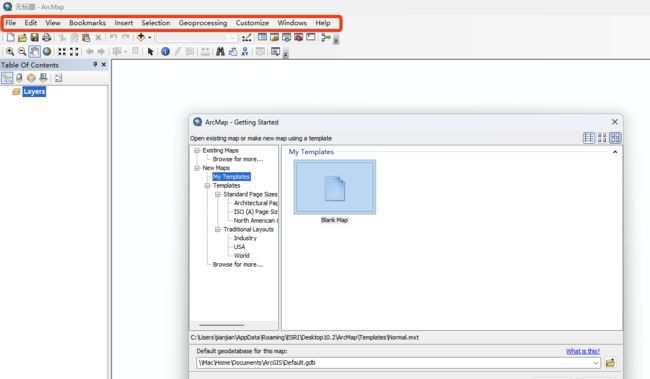Toggle List By Source view
The width and height of the screenshot is (650, 379).
coord(19,78)
